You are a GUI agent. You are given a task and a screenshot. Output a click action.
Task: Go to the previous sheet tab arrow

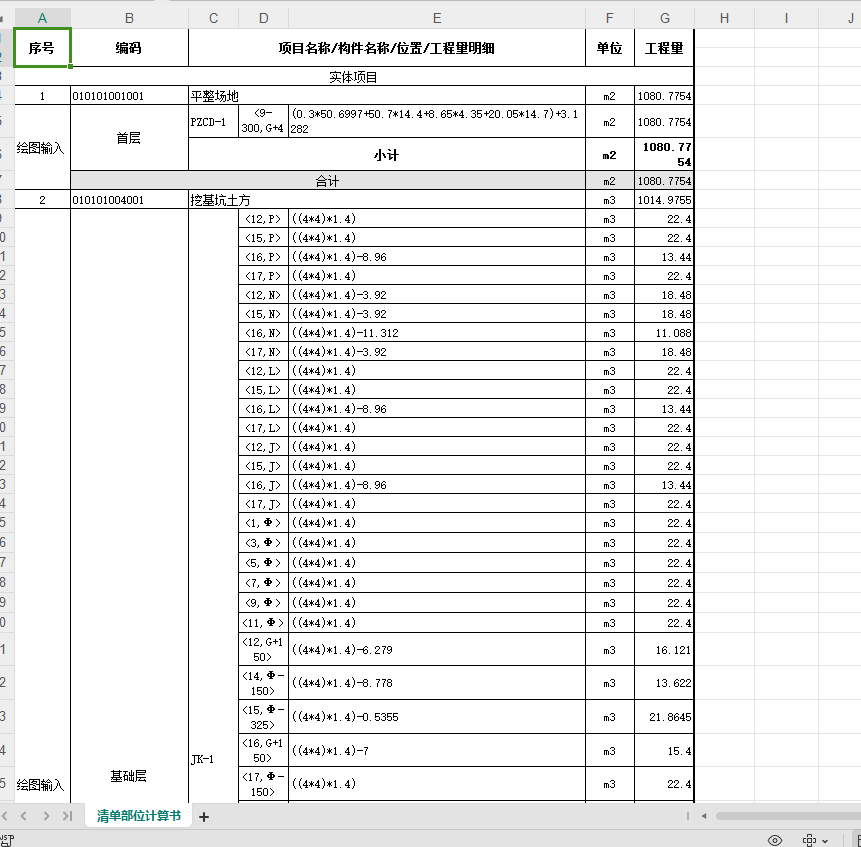point(24,816)
